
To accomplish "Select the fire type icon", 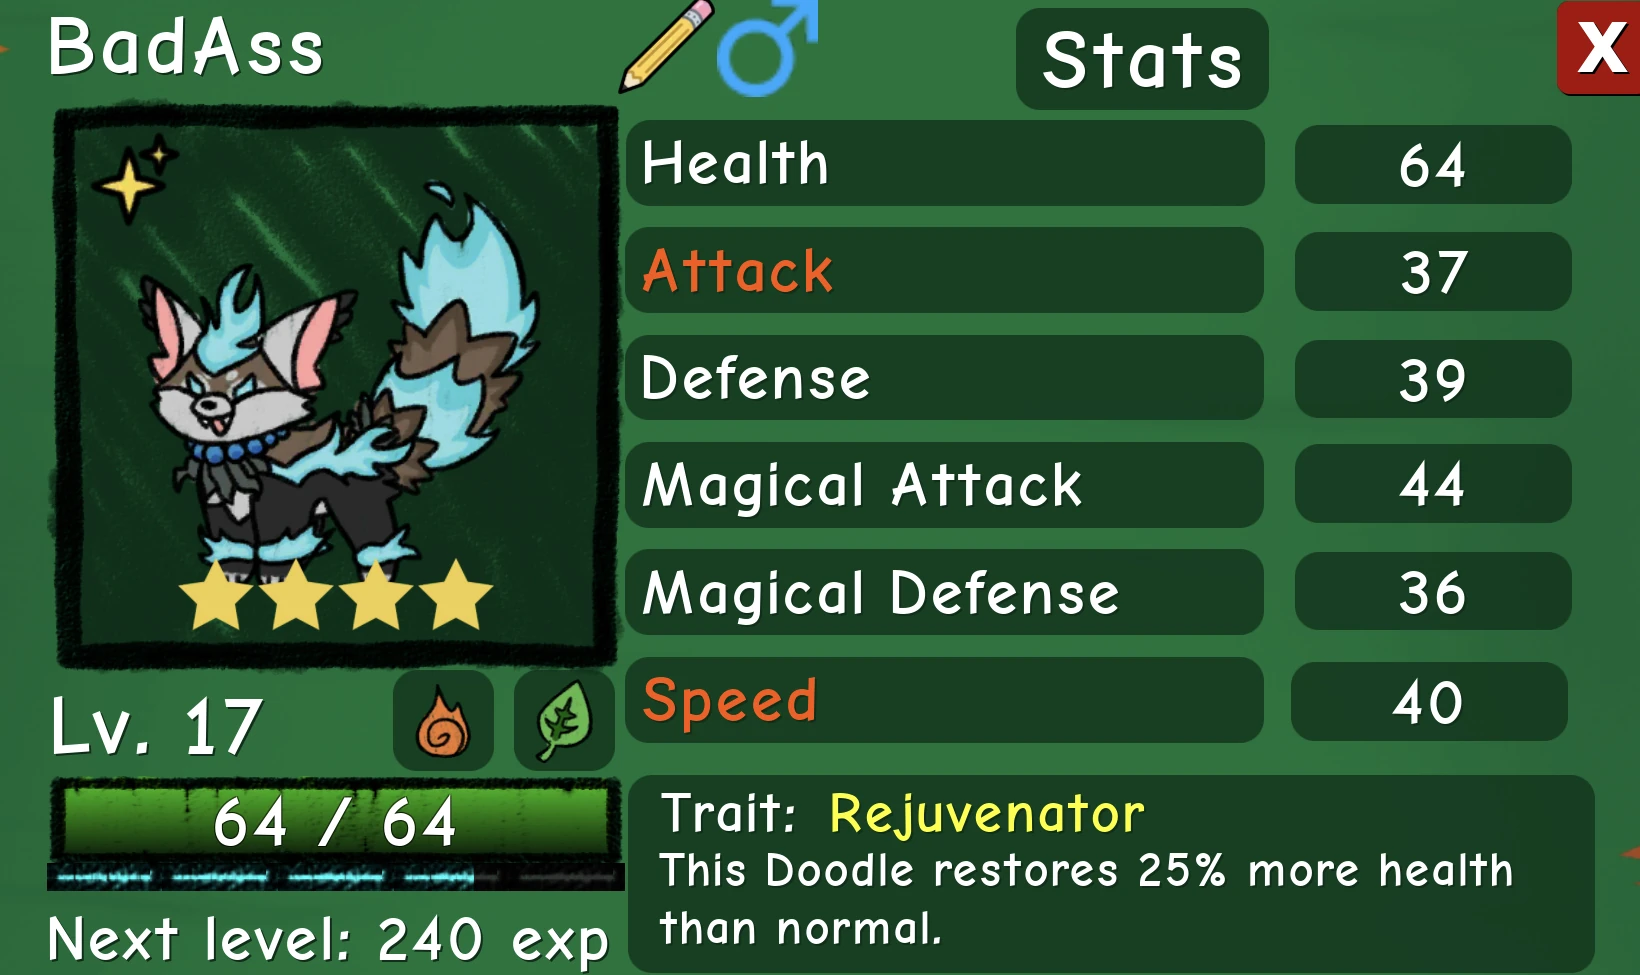I will point(443,720).
